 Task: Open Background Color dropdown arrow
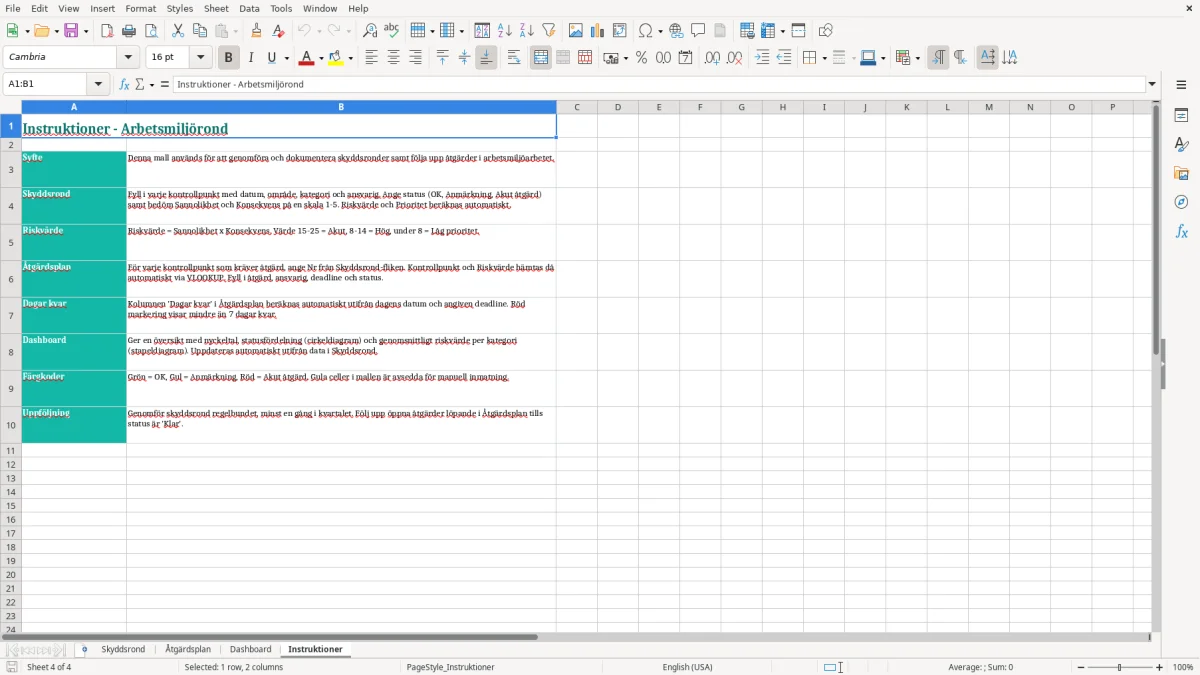click(x=350, y=58)
